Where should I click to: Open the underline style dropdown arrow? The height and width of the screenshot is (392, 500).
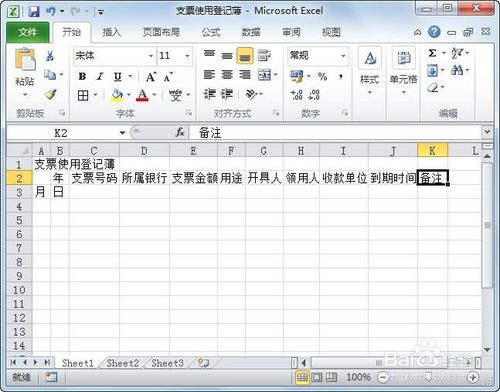point(130,77)
